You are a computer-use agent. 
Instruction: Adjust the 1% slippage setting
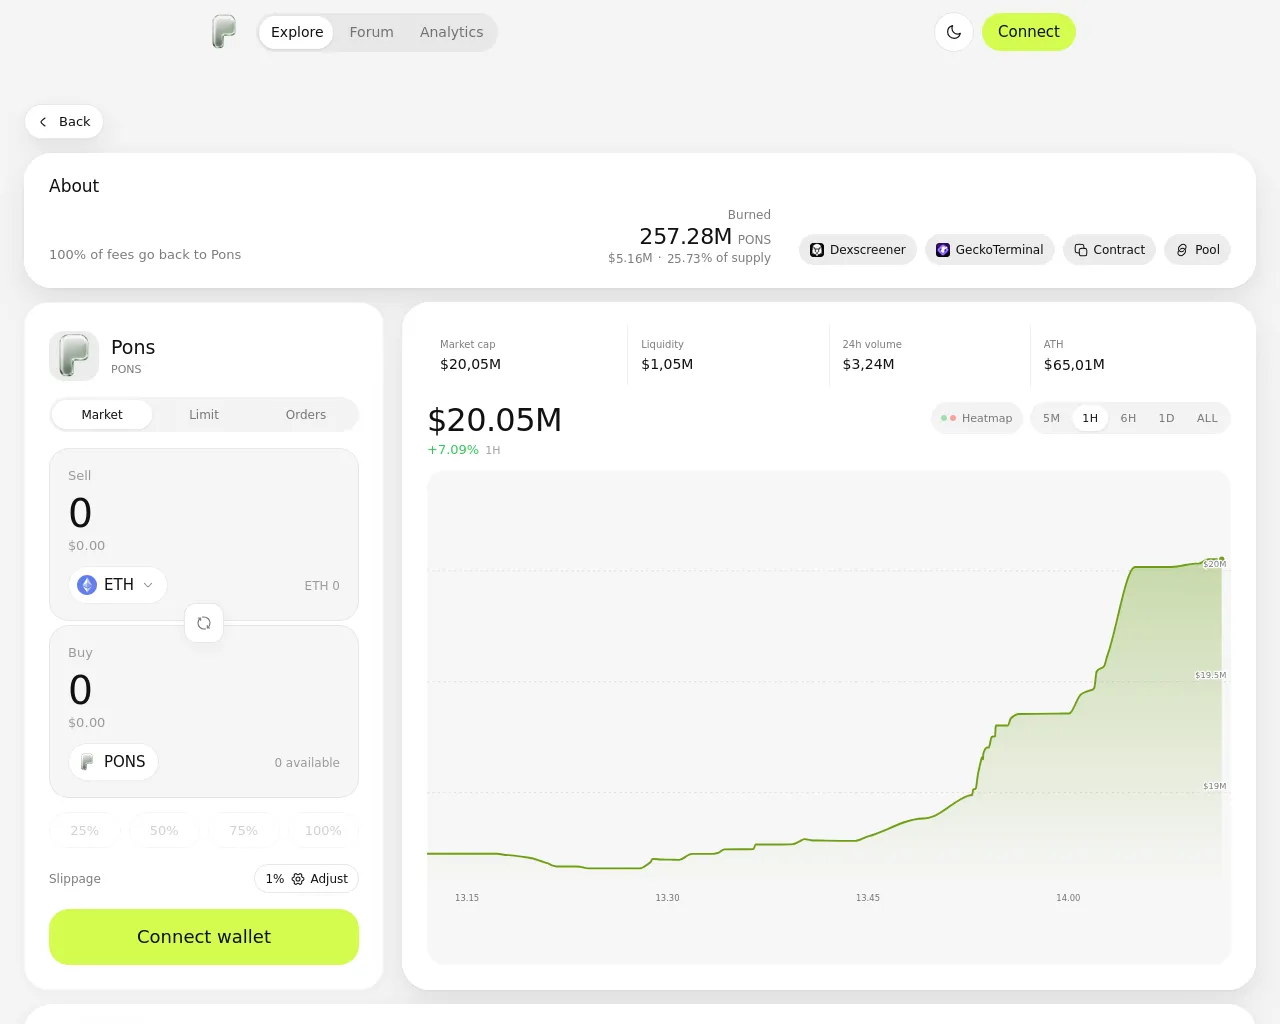click(x=306, y=879)
